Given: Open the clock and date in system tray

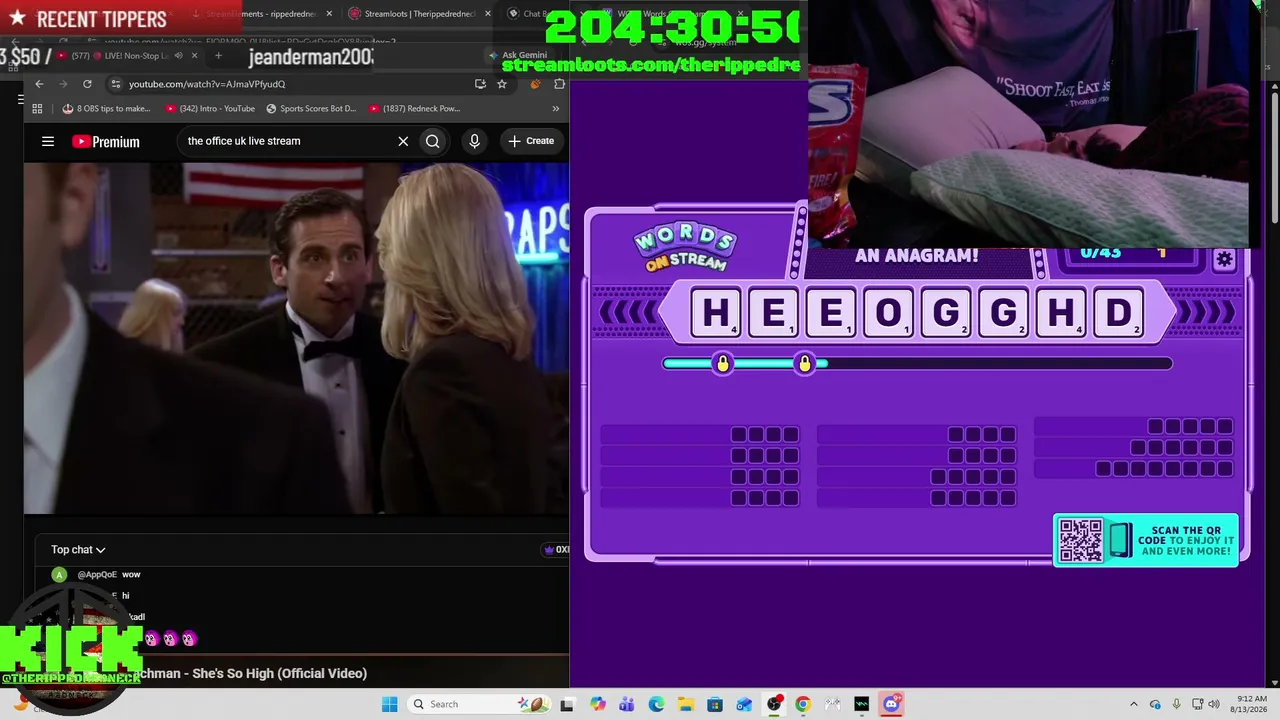Looking at the screenshot, I should coord(1250,704).
